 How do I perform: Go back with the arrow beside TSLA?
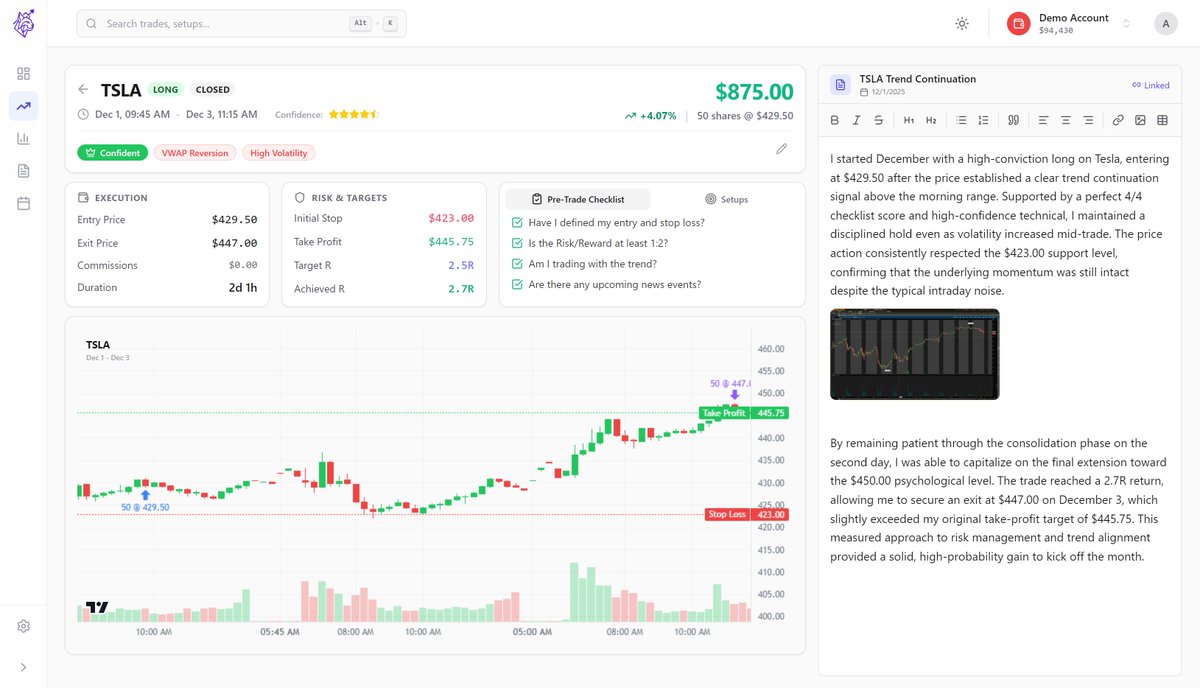tap(83, 89)
